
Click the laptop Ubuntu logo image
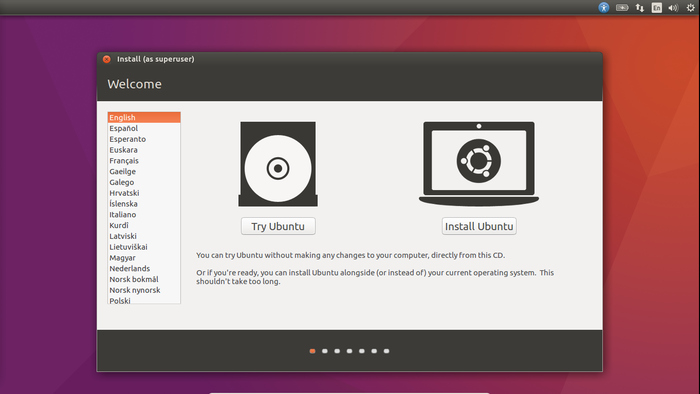(x=479, y=164)
